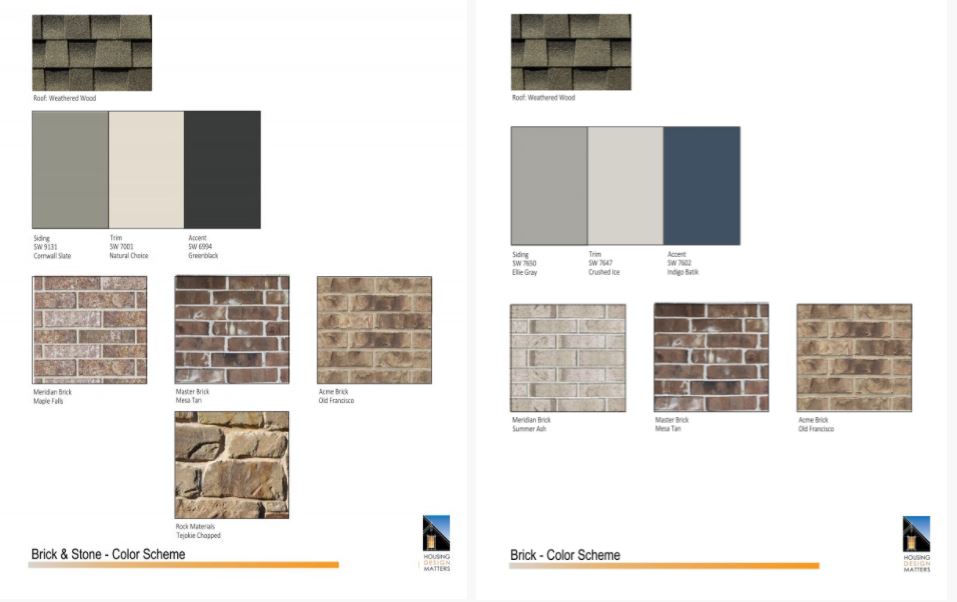Click the 'Old Francisco' caption on the Brick & Stone page
957x602 pixels.
pos(336,401)
